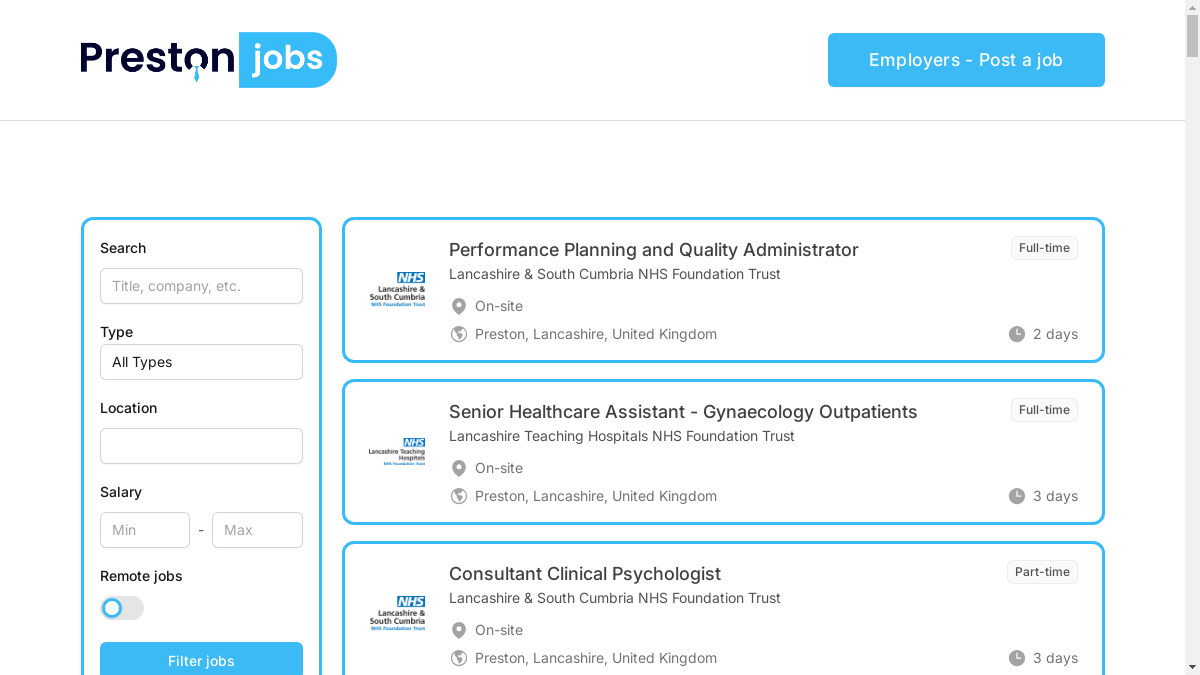Click the globe icon on Senior Healthcare Assistant job
The width and height of the screenshot is (1200, 675).
pyautogui.click(x=459, y=496)
